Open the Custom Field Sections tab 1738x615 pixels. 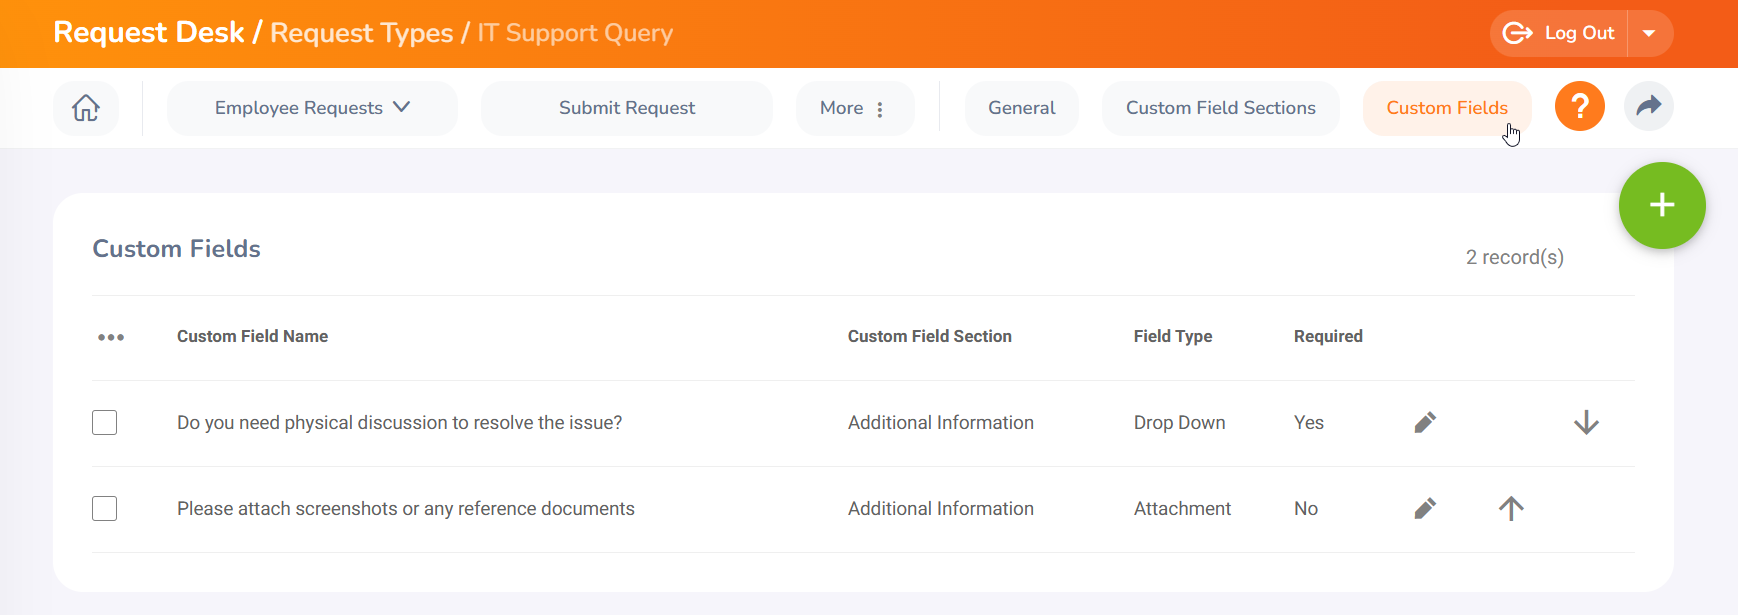[x=1220, y=108]
